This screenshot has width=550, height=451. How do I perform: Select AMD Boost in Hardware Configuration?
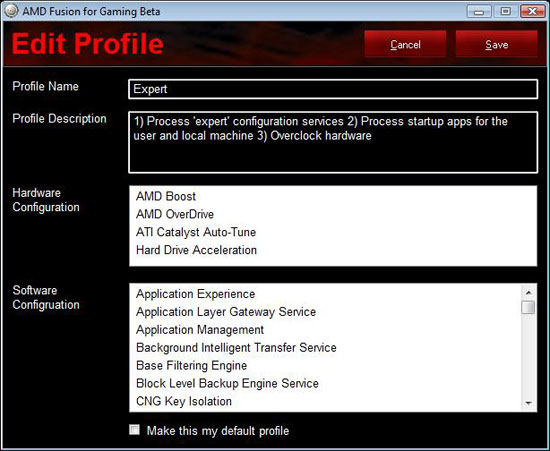tap(166, 196)
